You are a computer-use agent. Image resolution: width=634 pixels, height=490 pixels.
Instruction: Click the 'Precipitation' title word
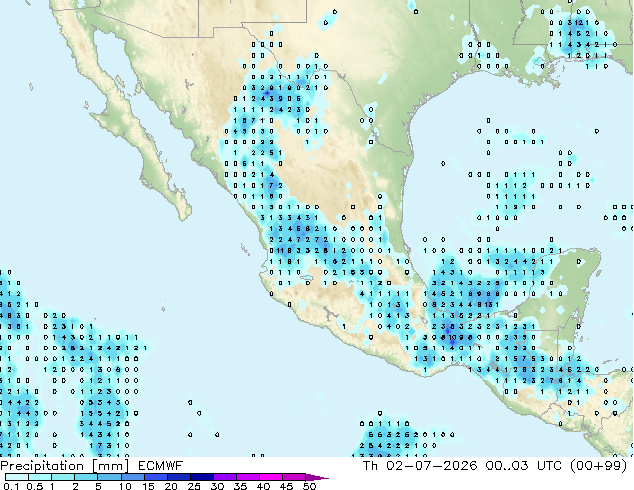(42, 466)
